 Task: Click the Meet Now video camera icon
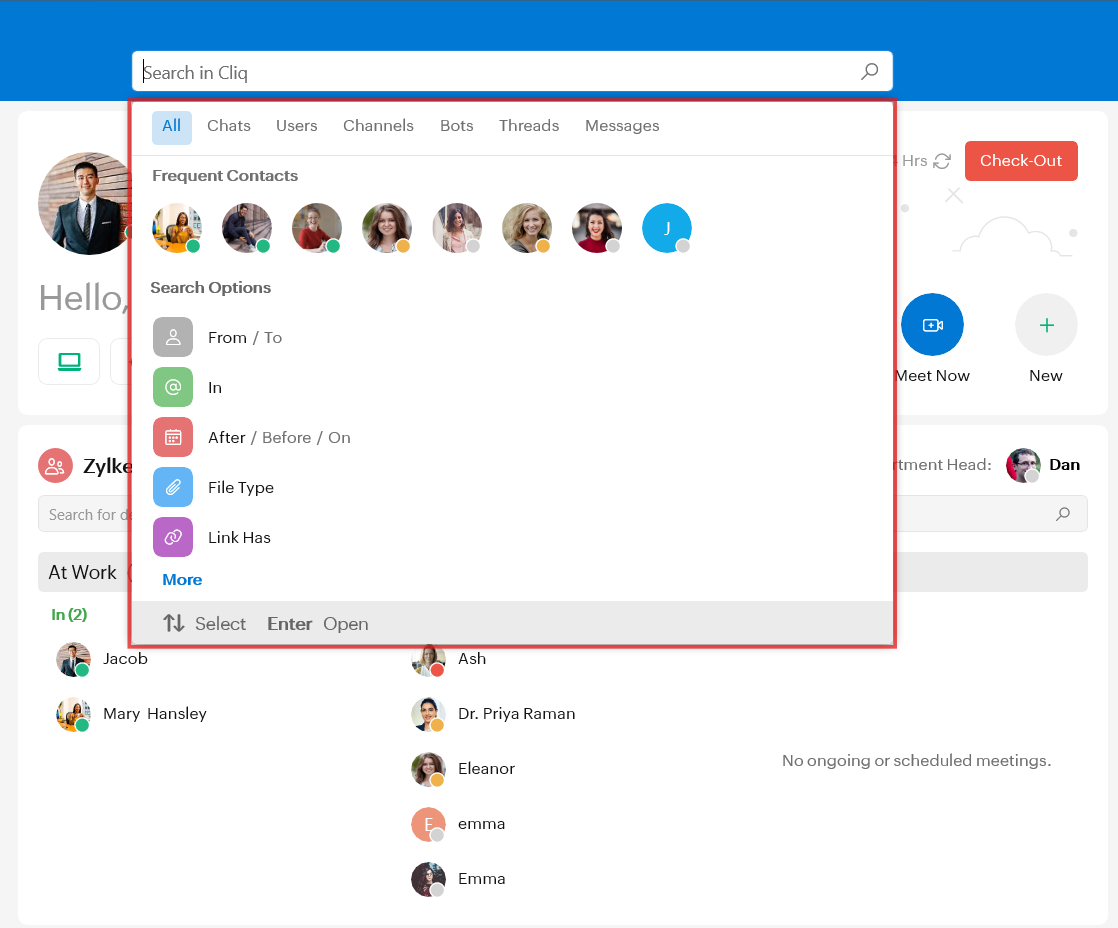(933, 325)
